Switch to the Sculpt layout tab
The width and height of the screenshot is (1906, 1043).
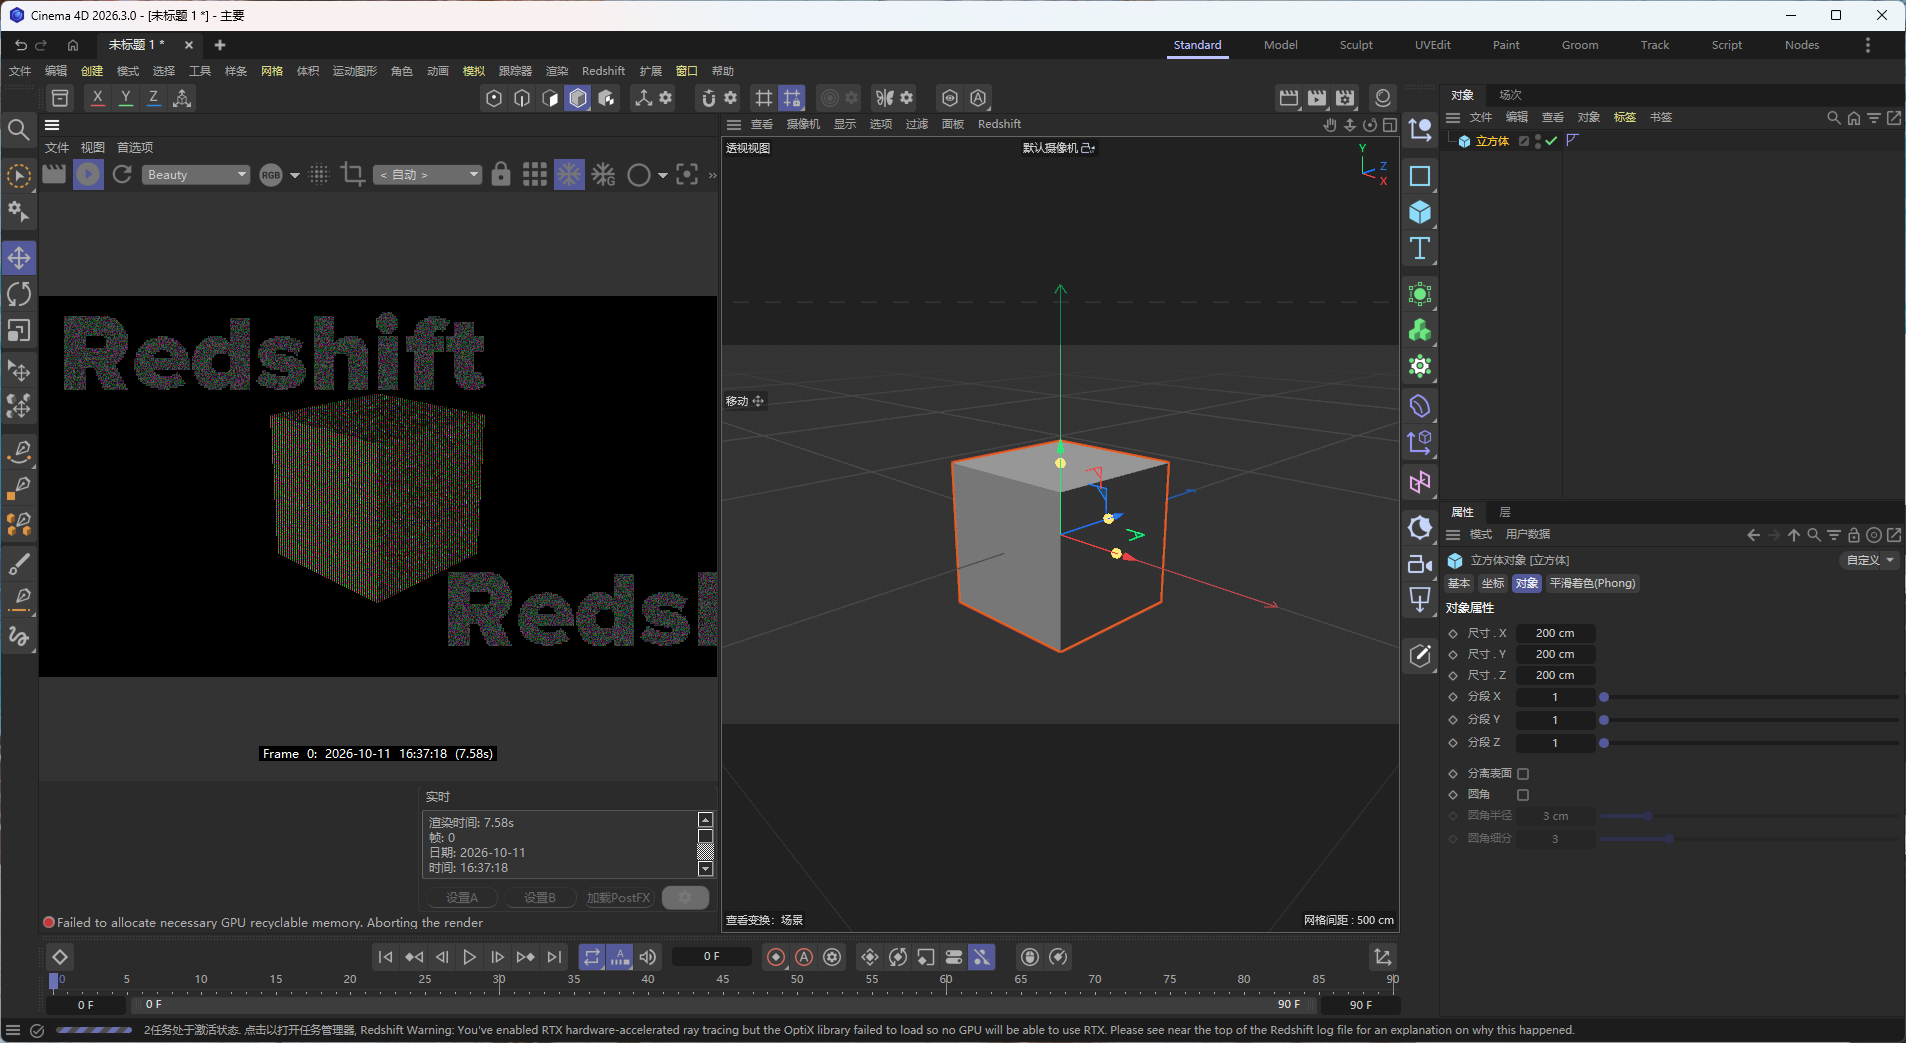click(x=1356, y=45)
